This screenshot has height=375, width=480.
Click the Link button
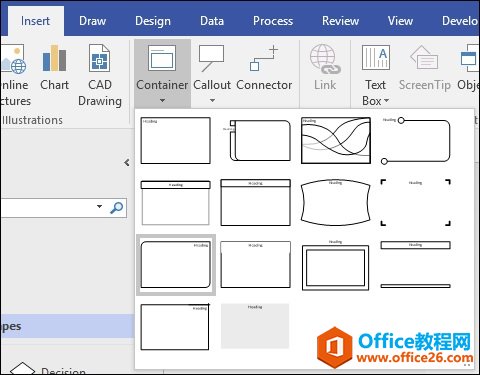coord(325,68)
